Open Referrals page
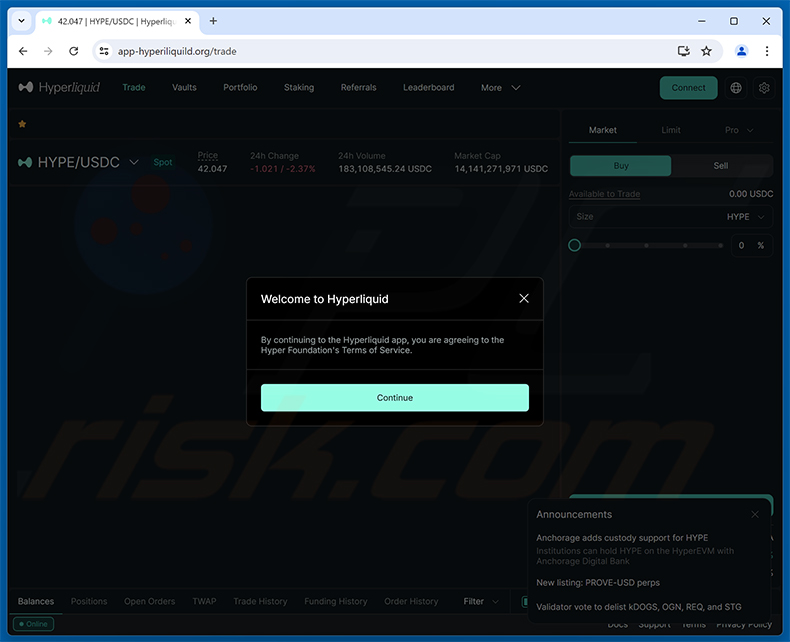 [x=358, y=88]
